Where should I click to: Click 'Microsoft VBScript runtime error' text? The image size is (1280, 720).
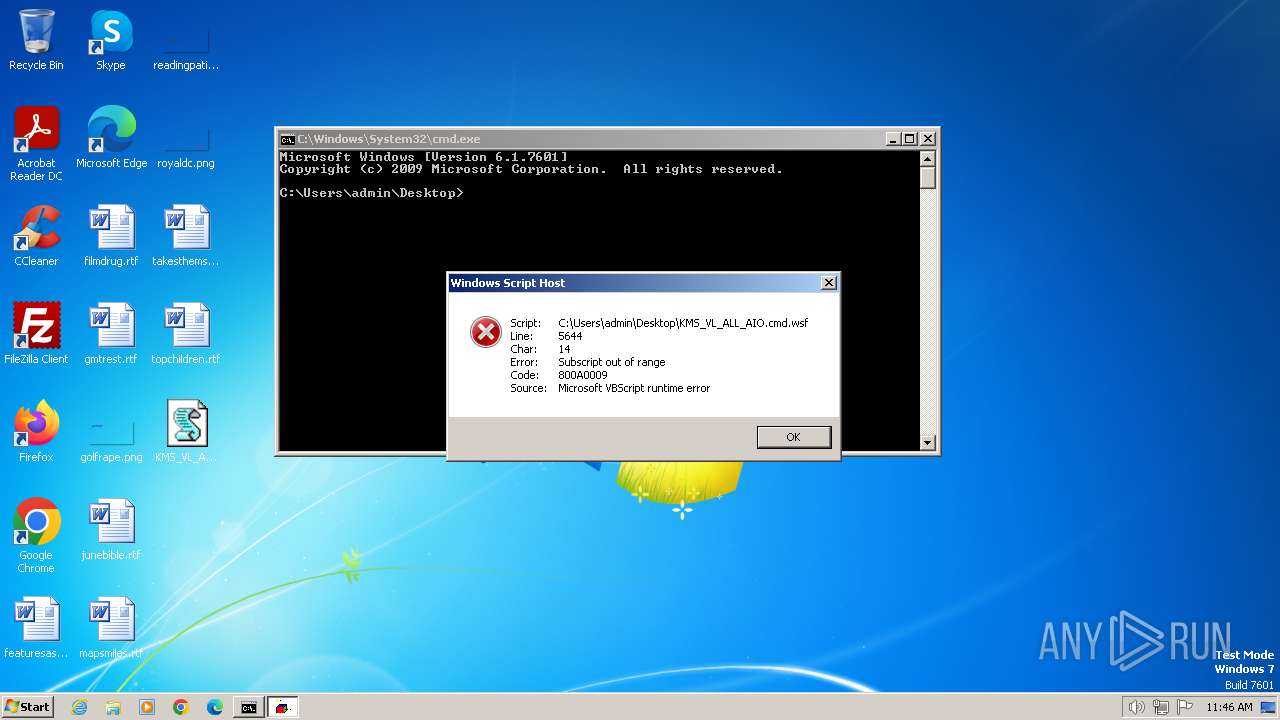coord(634,388)
